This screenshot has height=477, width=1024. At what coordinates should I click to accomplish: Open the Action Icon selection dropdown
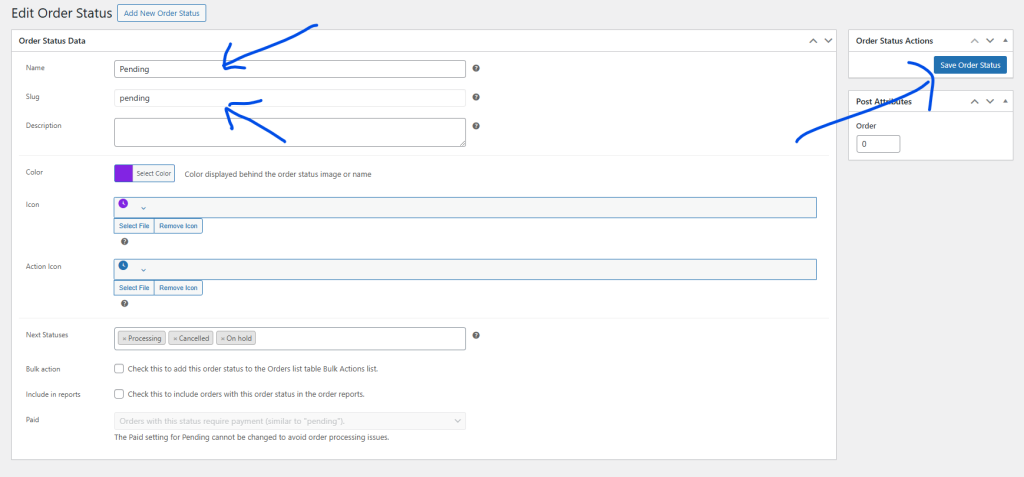(143, 270)
